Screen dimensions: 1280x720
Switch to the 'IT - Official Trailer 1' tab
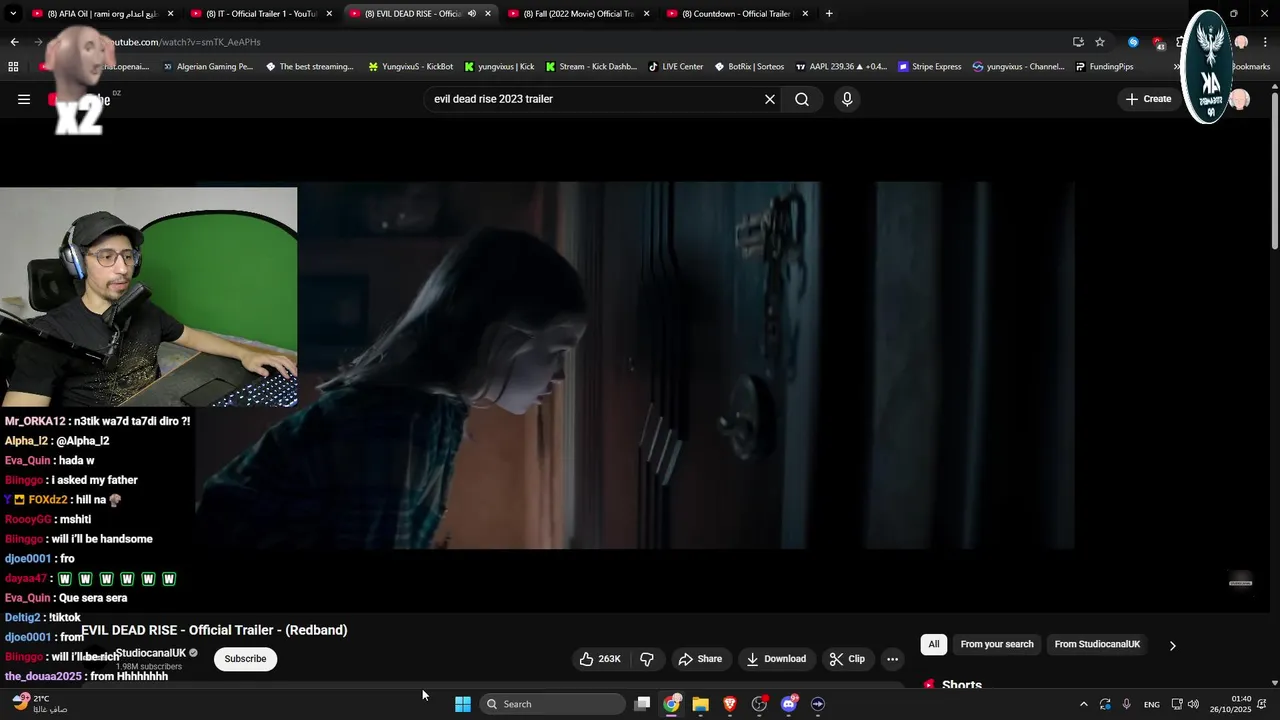(x=260, y=14)
